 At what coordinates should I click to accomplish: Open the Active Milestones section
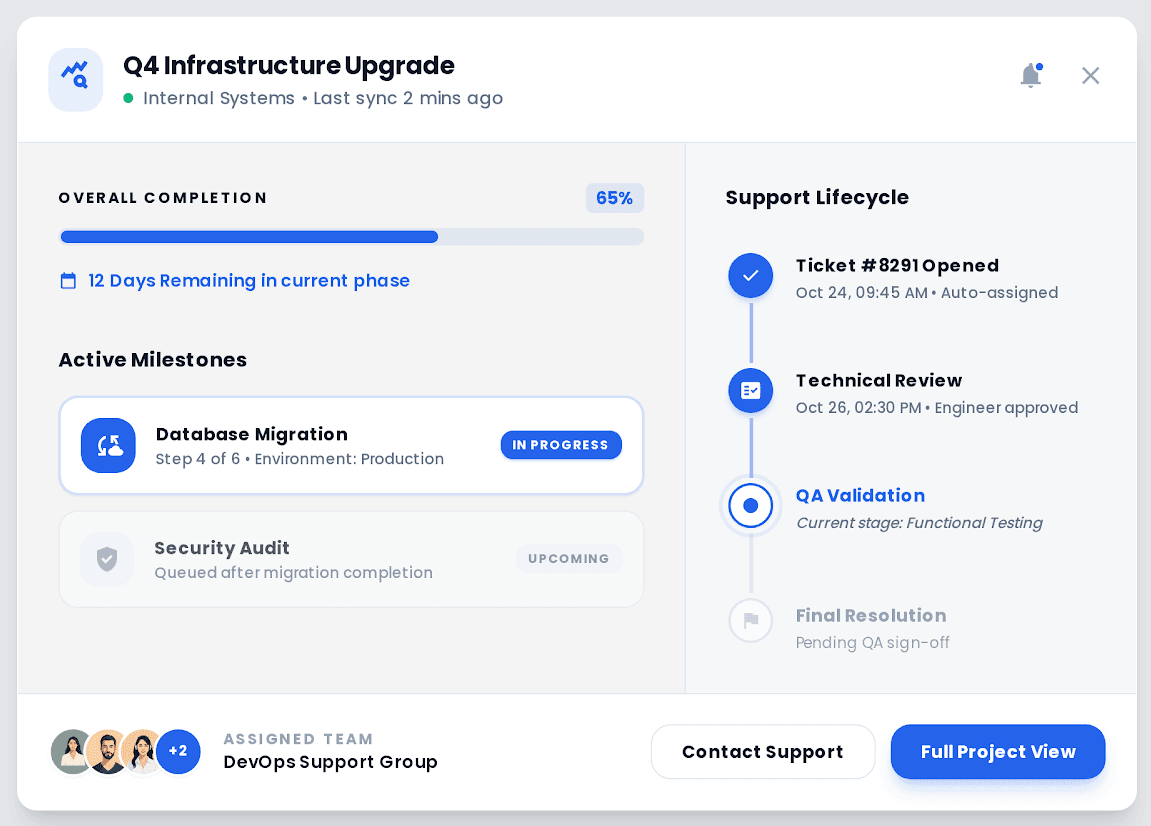pyautogui.click(x=152, y=359)
